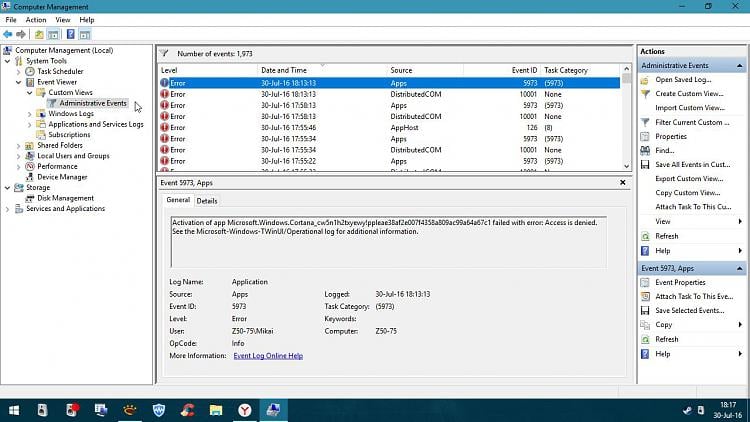Expand Services and Applications node
The image size is (750, 422).
pyautogui.click(x=7, y=209)
